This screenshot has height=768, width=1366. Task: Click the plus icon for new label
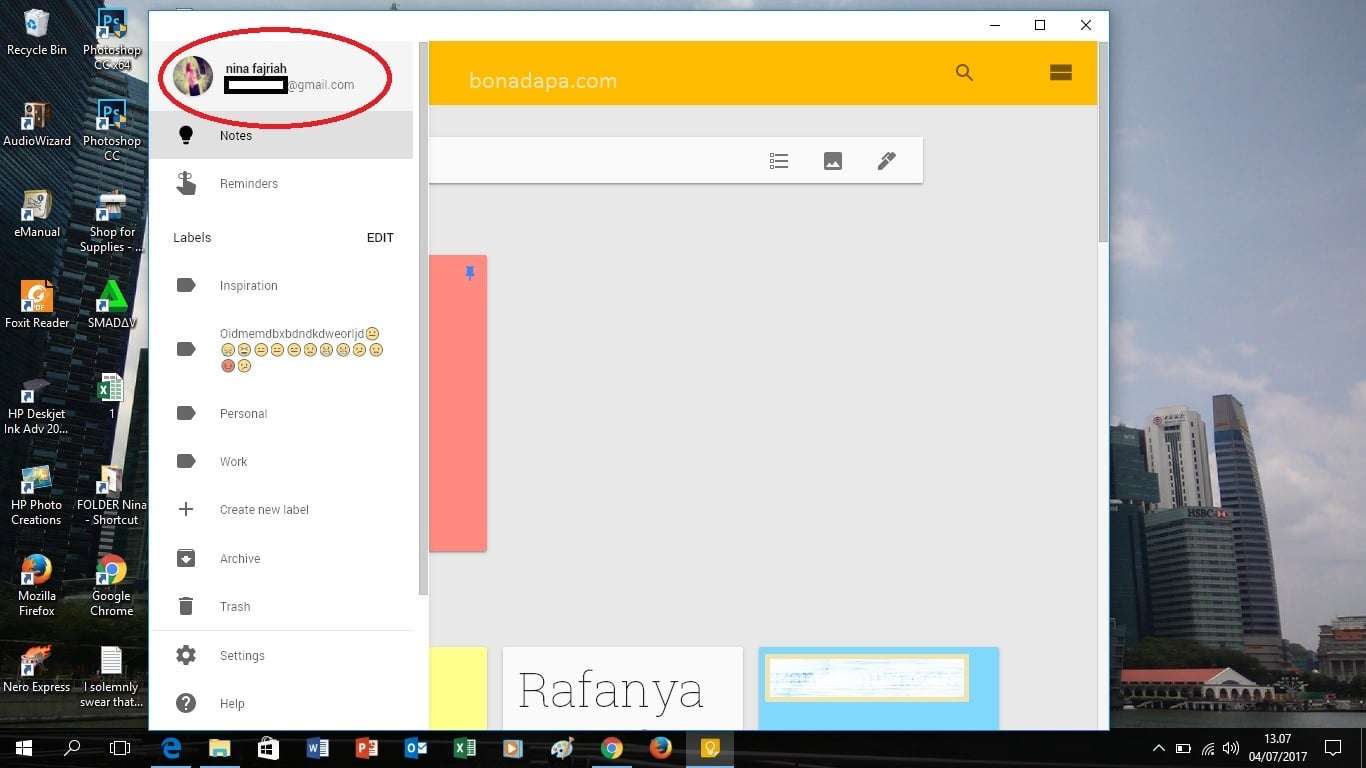pyautogui.click(x=186, y=509)
